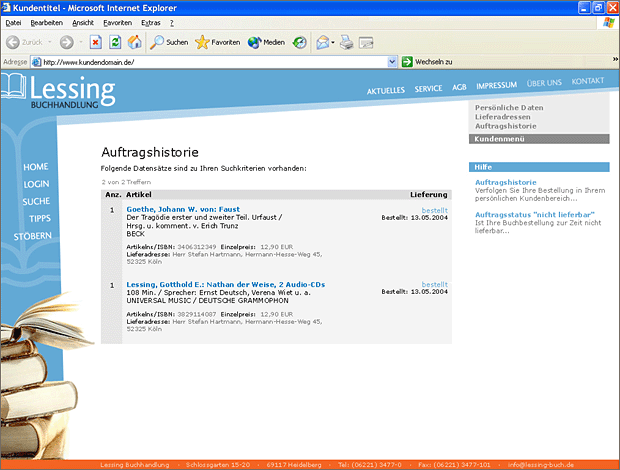Expand the toolbar overflow chevron
The height and width of the screenshot is (470, 620).
(x=615, y=59)
